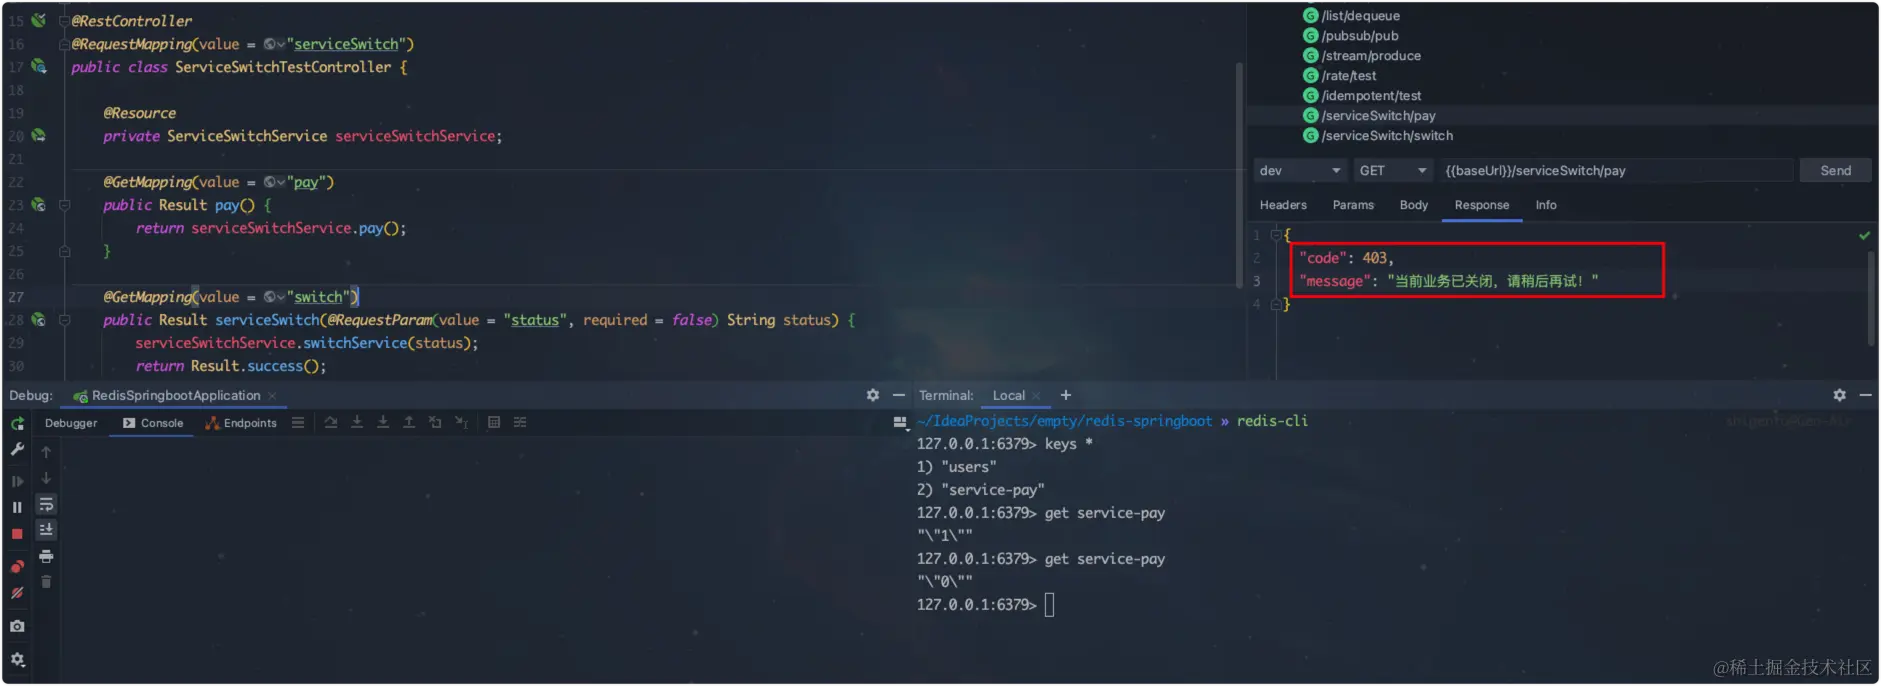Rerun RedisSpringbootApplication with the green rerun icon

coord(17,424)
